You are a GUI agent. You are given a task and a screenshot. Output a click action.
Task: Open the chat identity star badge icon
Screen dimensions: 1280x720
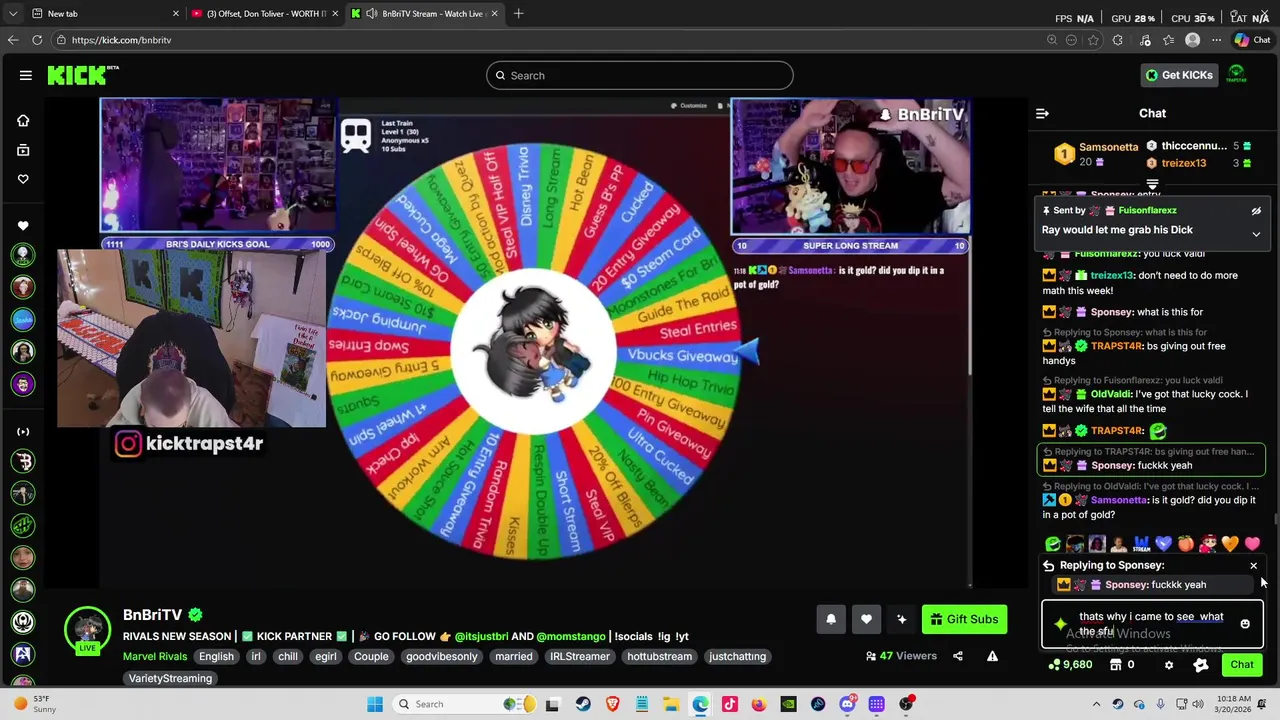[x=1060, y=624]
